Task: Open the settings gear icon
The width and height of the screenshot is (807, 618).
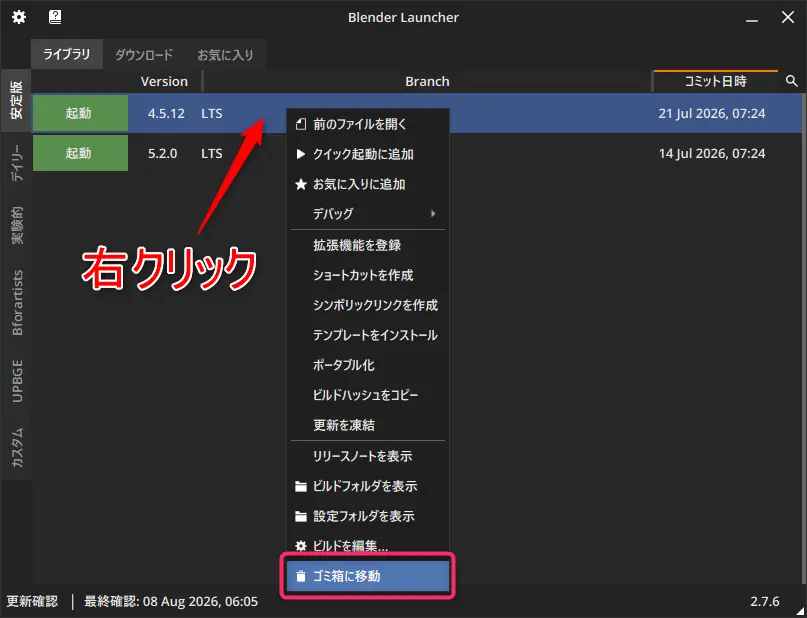Action: pyautogui.click(x=19, y=17)
